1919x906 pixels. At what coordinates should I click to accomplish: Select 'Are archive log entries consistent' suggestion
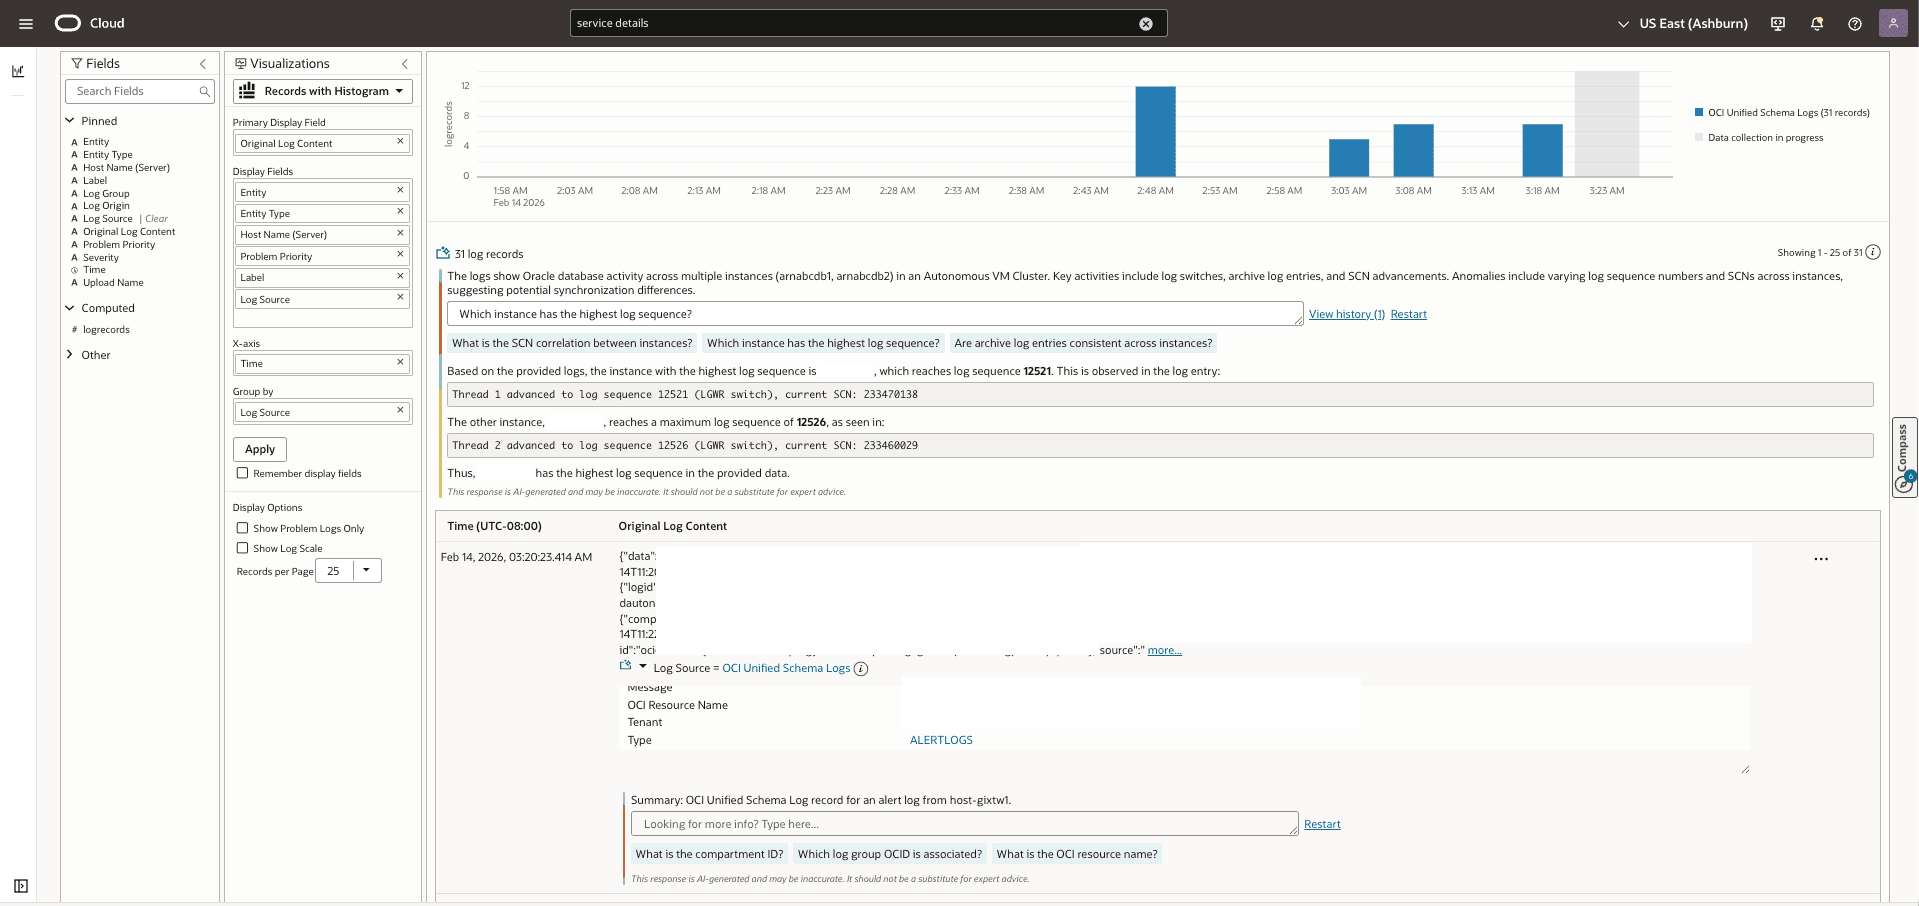tap(1083, 343)
